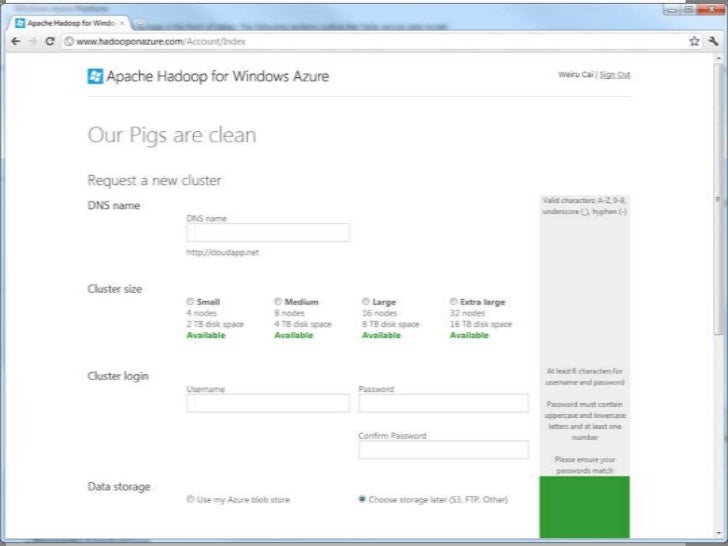The image size is (728, 546).
Task: Select the Large cluster size option
Action: (365, 302)
